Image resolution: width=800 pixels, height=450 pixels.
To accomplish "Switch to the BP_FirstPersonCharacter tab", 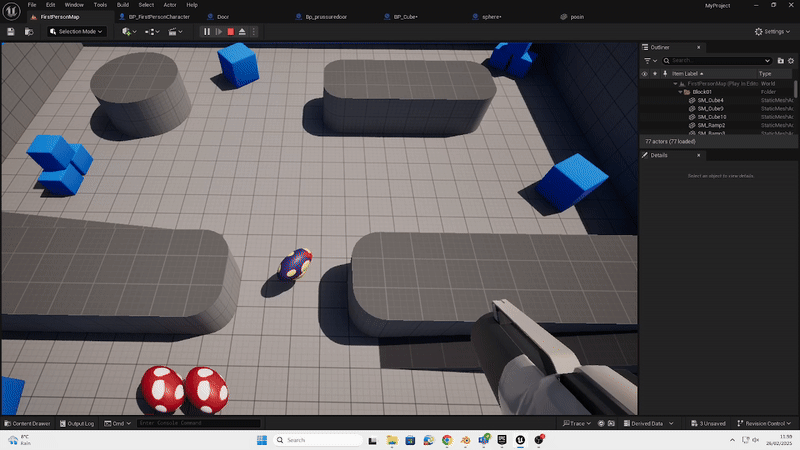I will click(x=159, y=17).
